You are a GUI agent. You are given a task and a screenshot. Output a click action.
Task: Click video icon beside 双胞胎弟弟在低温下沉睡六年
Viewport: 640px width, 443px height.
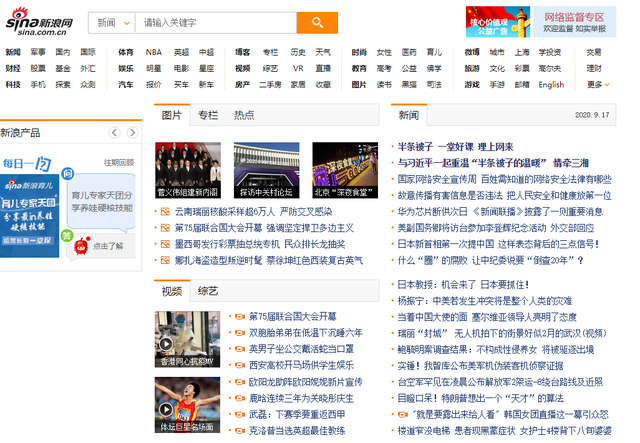(240, 333)
